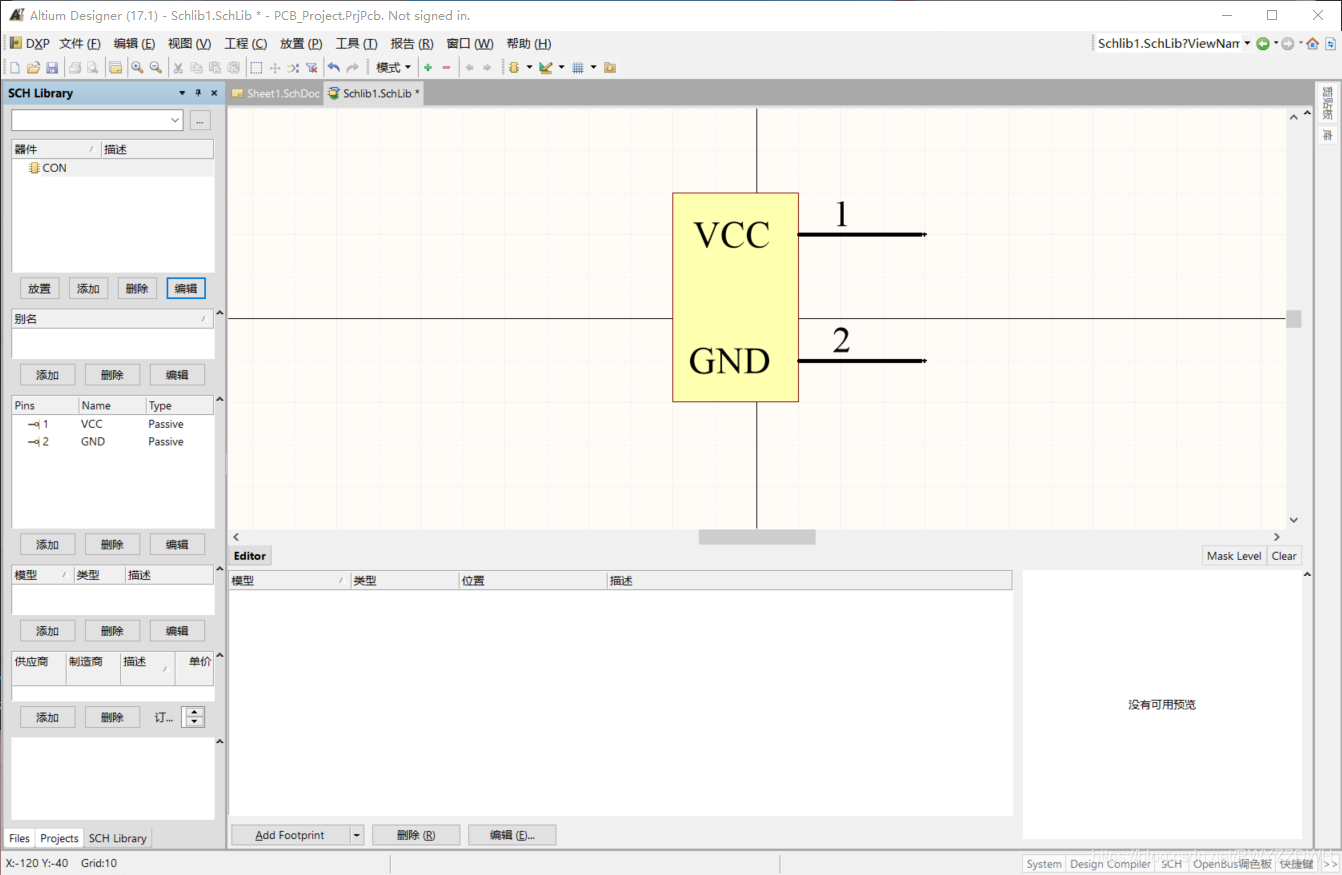Viewport: 1342px width, 875px height.
Task: Click the Add Footprint button
Action: pyautogui.click(x=290, y=835)
